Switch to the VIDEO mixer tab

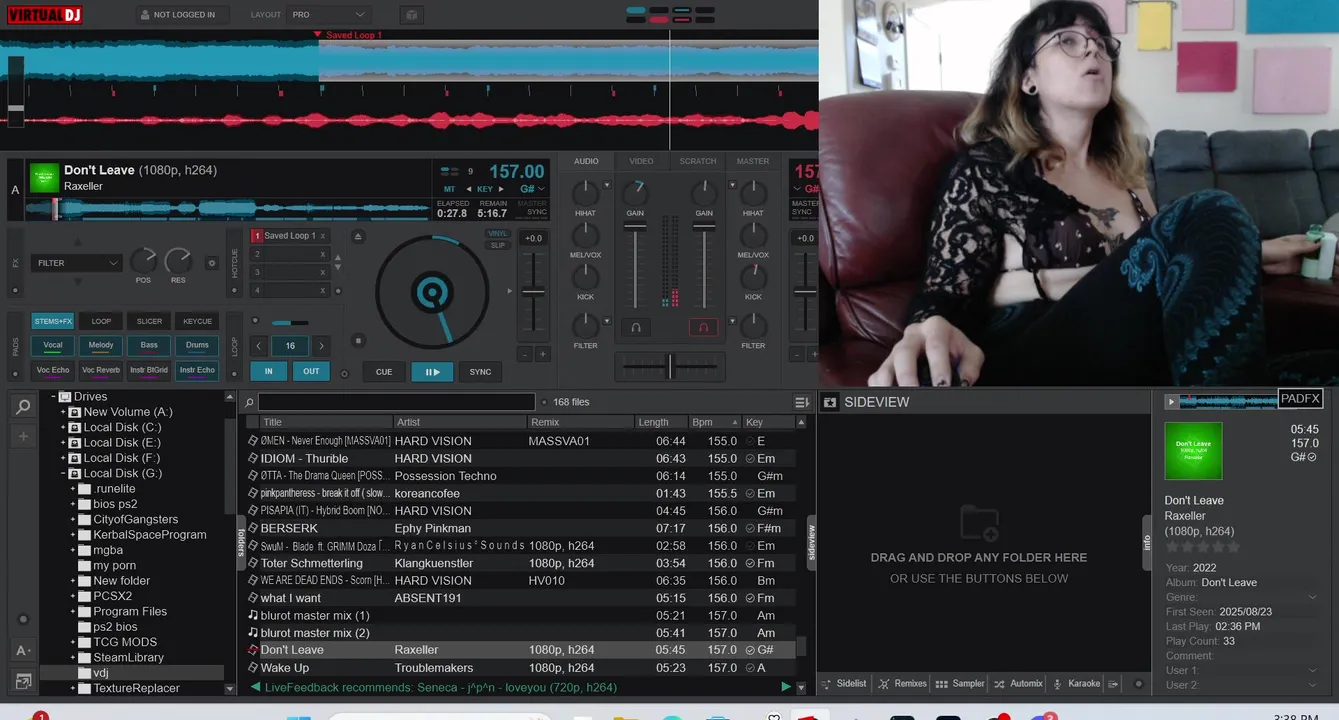click(x=641, y=161)
